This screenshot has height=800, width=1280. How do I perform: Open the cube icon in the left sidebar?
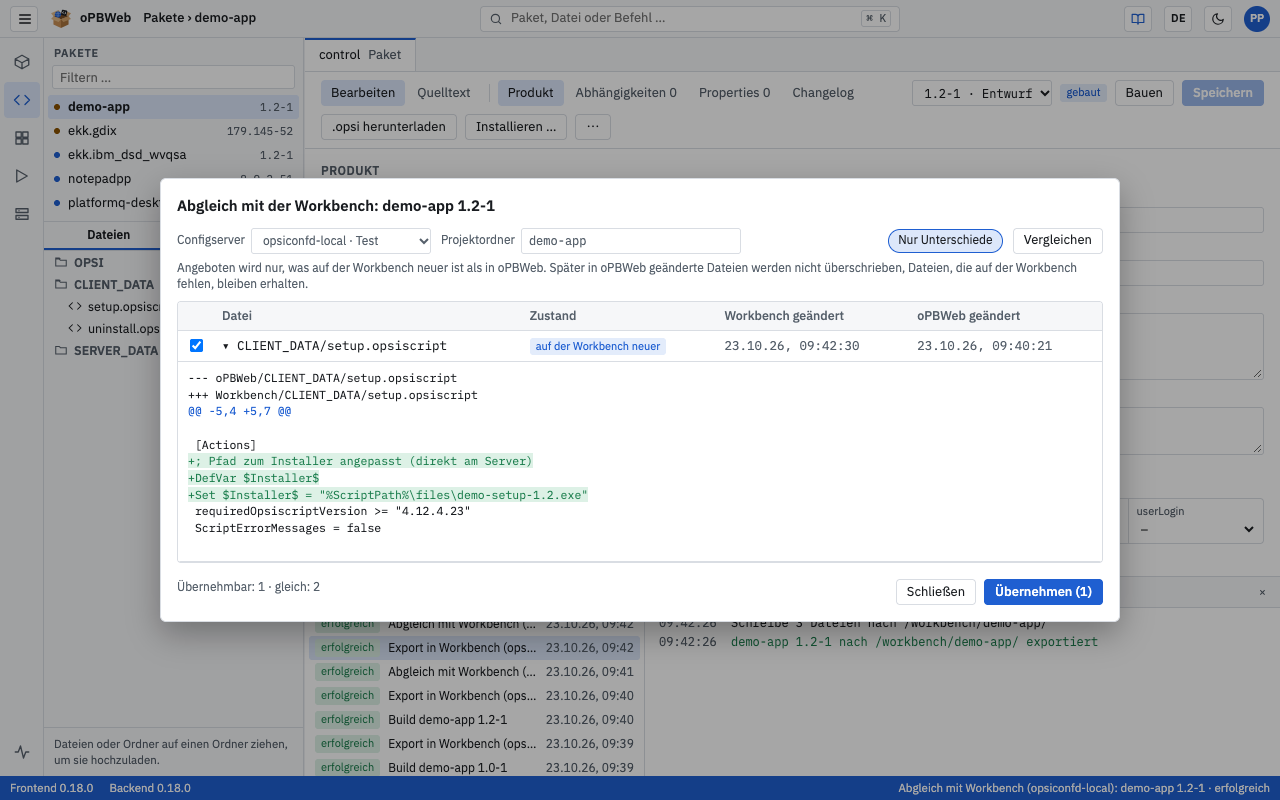pyautogui.click(x=22, y=62)
